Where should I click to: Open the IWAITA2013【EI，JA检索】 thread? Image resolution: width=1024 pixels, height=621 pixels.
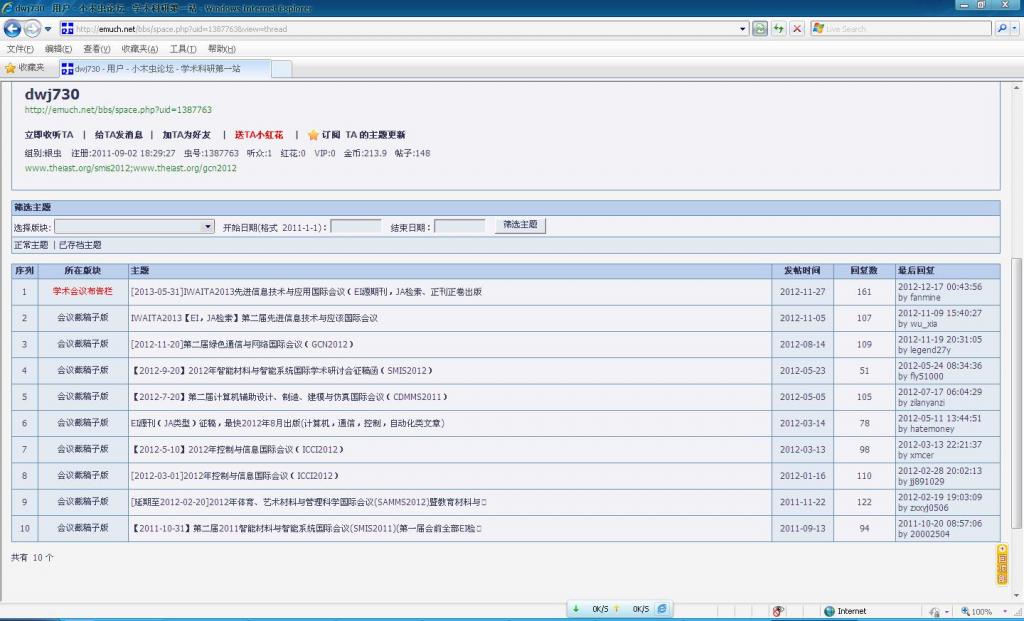254,318
